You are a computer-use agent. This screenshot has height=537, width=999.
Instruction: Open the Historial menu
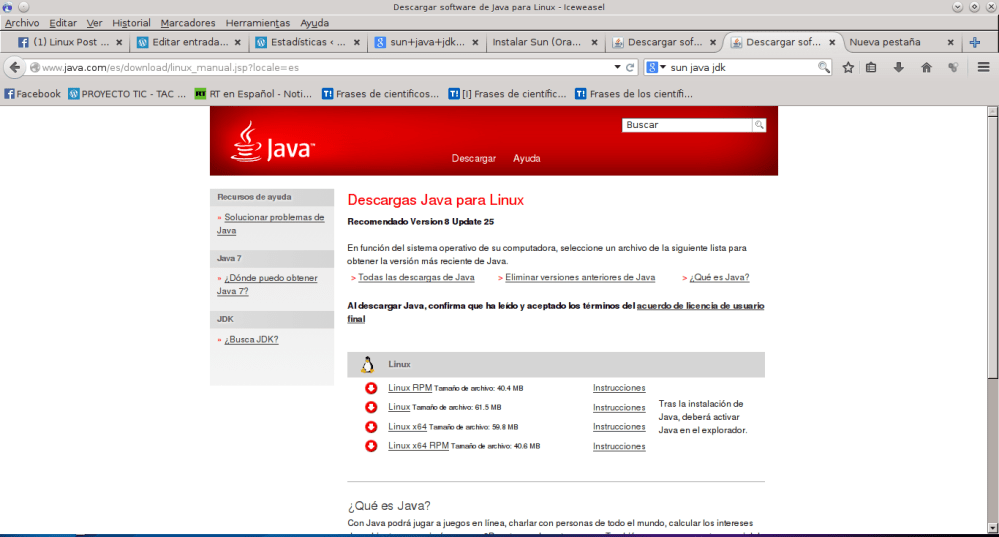click(131, 23)
